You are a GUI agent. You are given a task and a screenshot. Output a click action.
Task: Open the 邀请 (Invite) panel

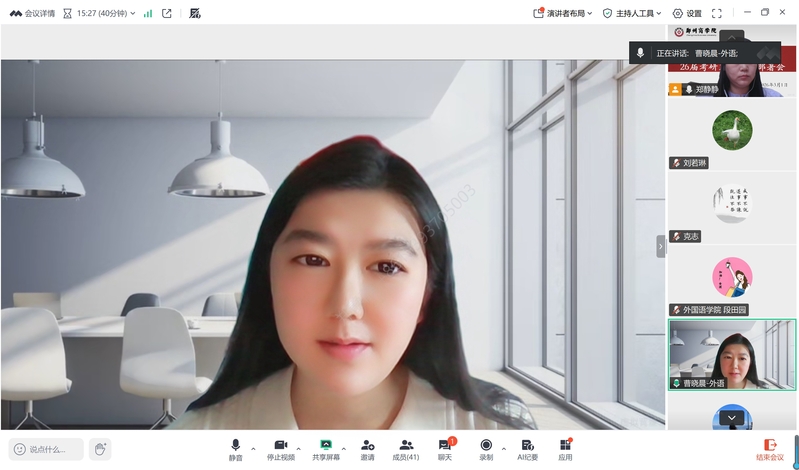click(367, 449)
